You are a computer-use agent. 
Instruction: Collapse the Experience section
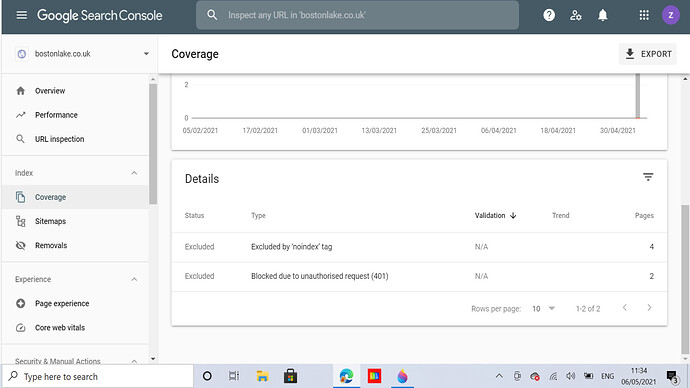click(x=134, y=279)
